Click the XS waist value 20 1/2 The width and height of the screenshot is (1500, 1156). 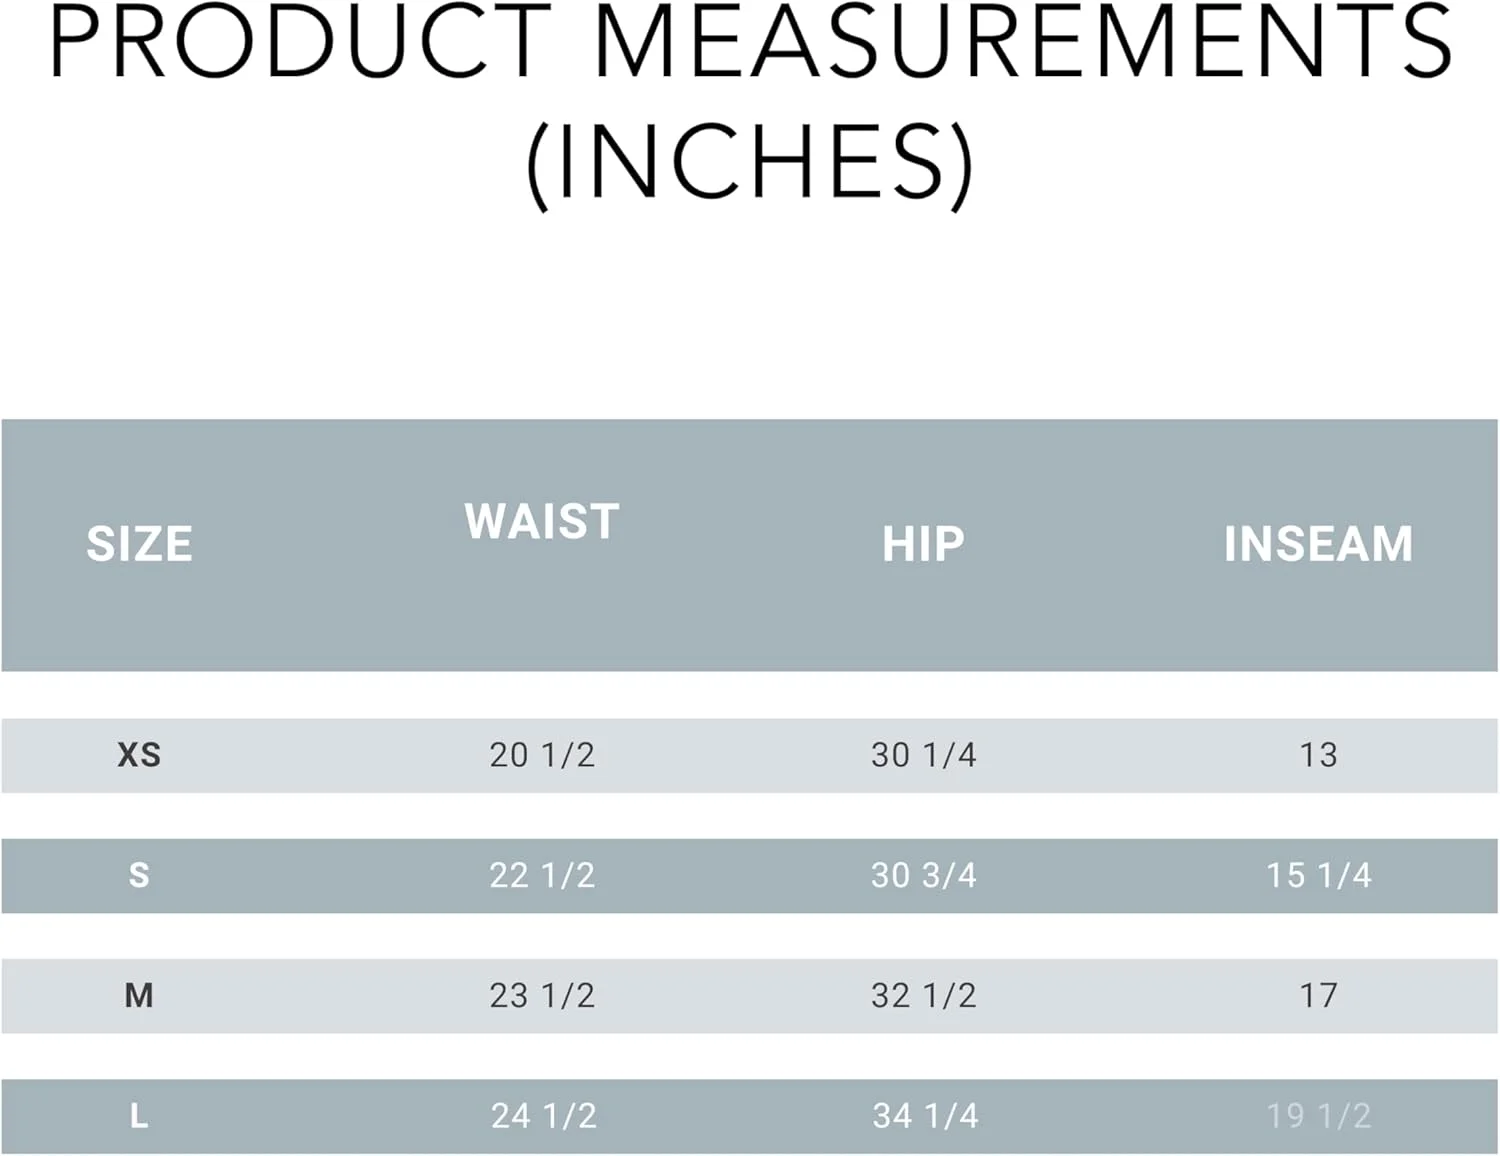click(x=542, y=755)
